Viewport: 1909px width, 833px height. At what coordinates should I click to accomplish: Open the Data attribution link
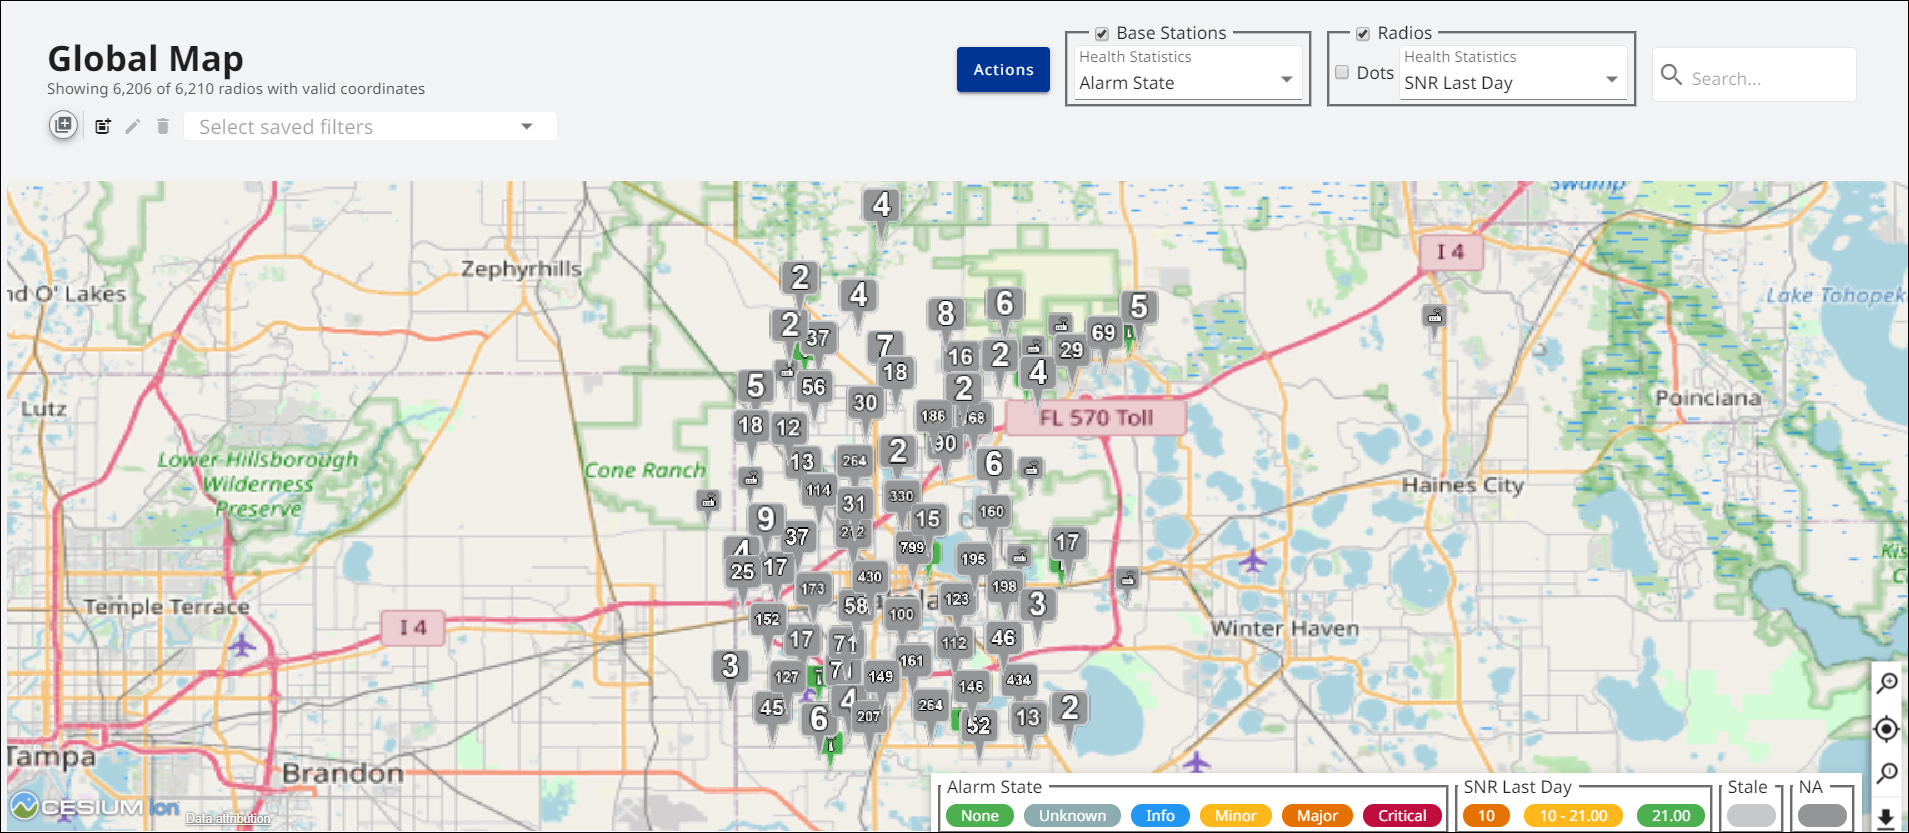pos(228,818)
